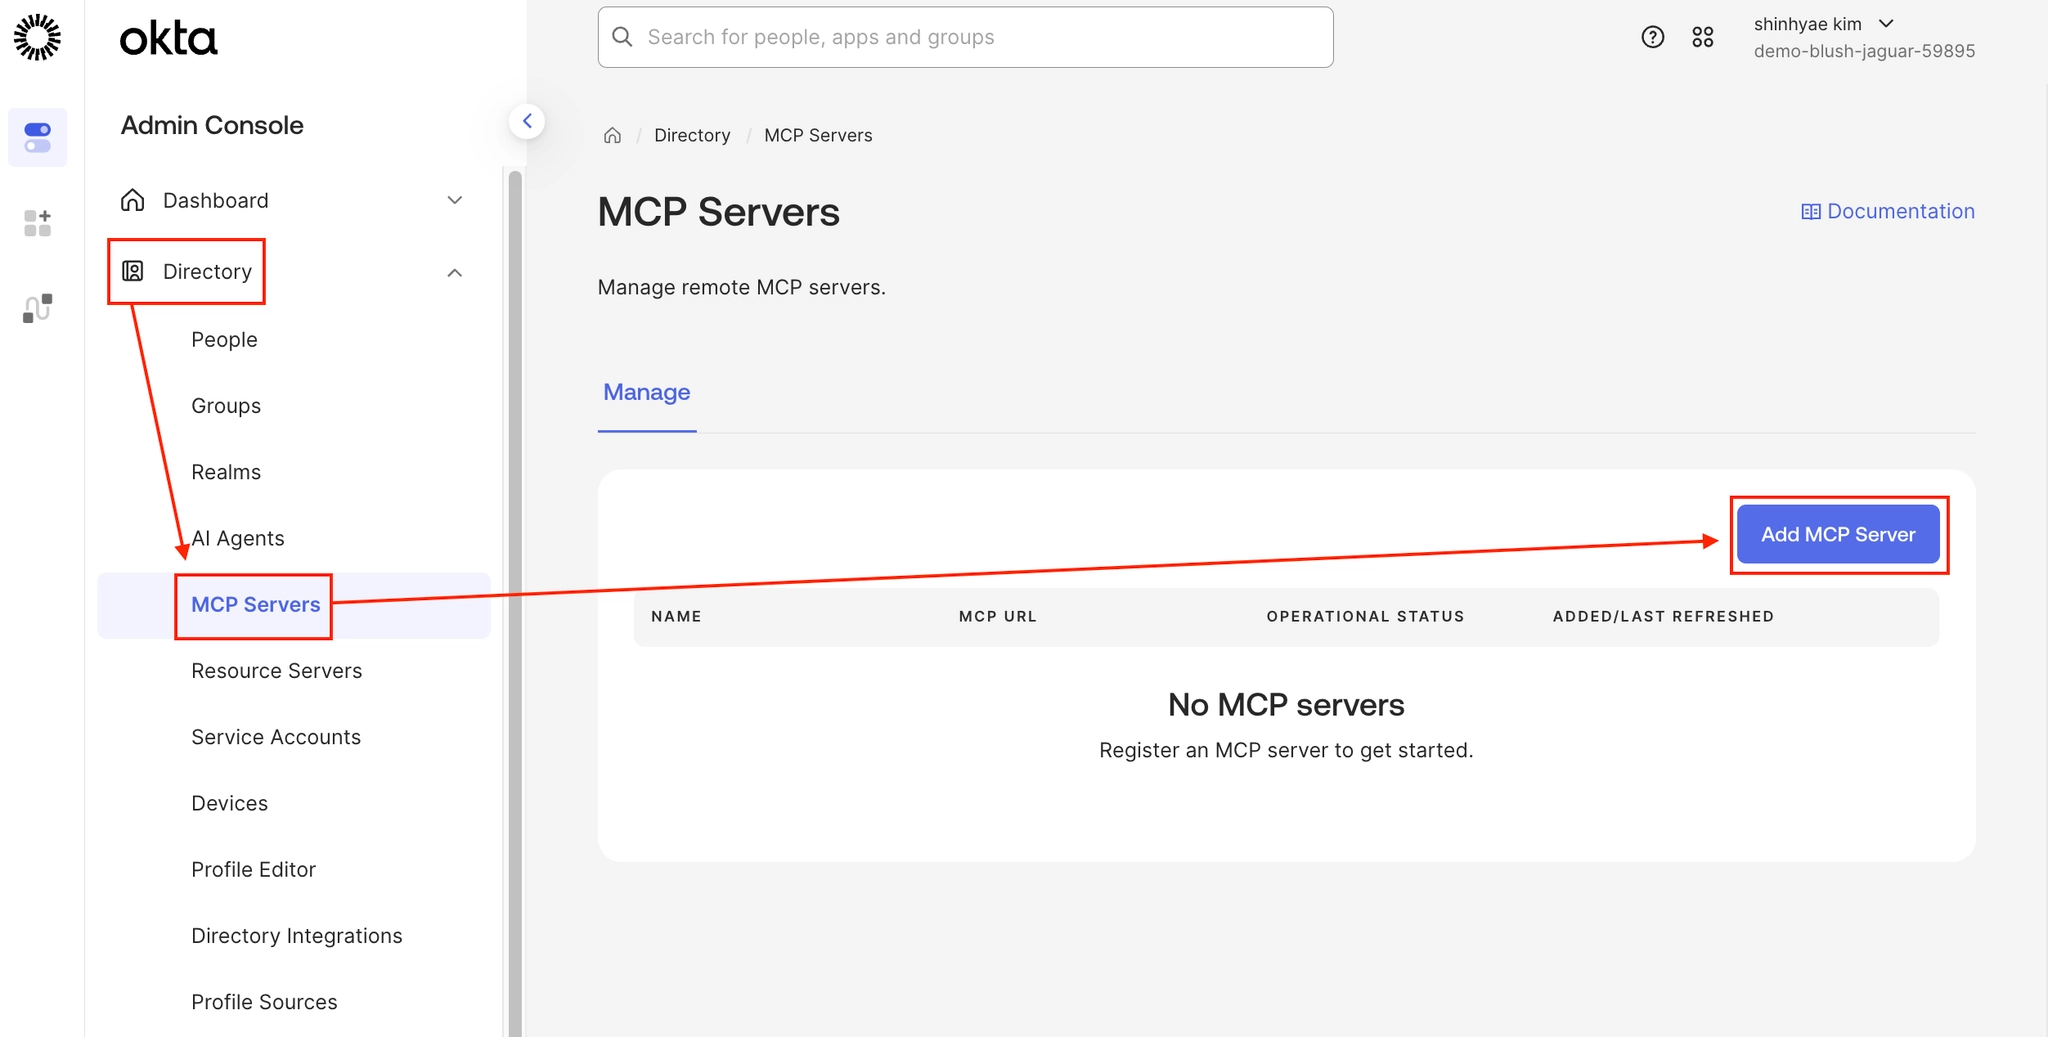Click the ADDED/LAST REFRESHED column header
Viewport: 2048px width, 1037px height.
[1663, 617]
